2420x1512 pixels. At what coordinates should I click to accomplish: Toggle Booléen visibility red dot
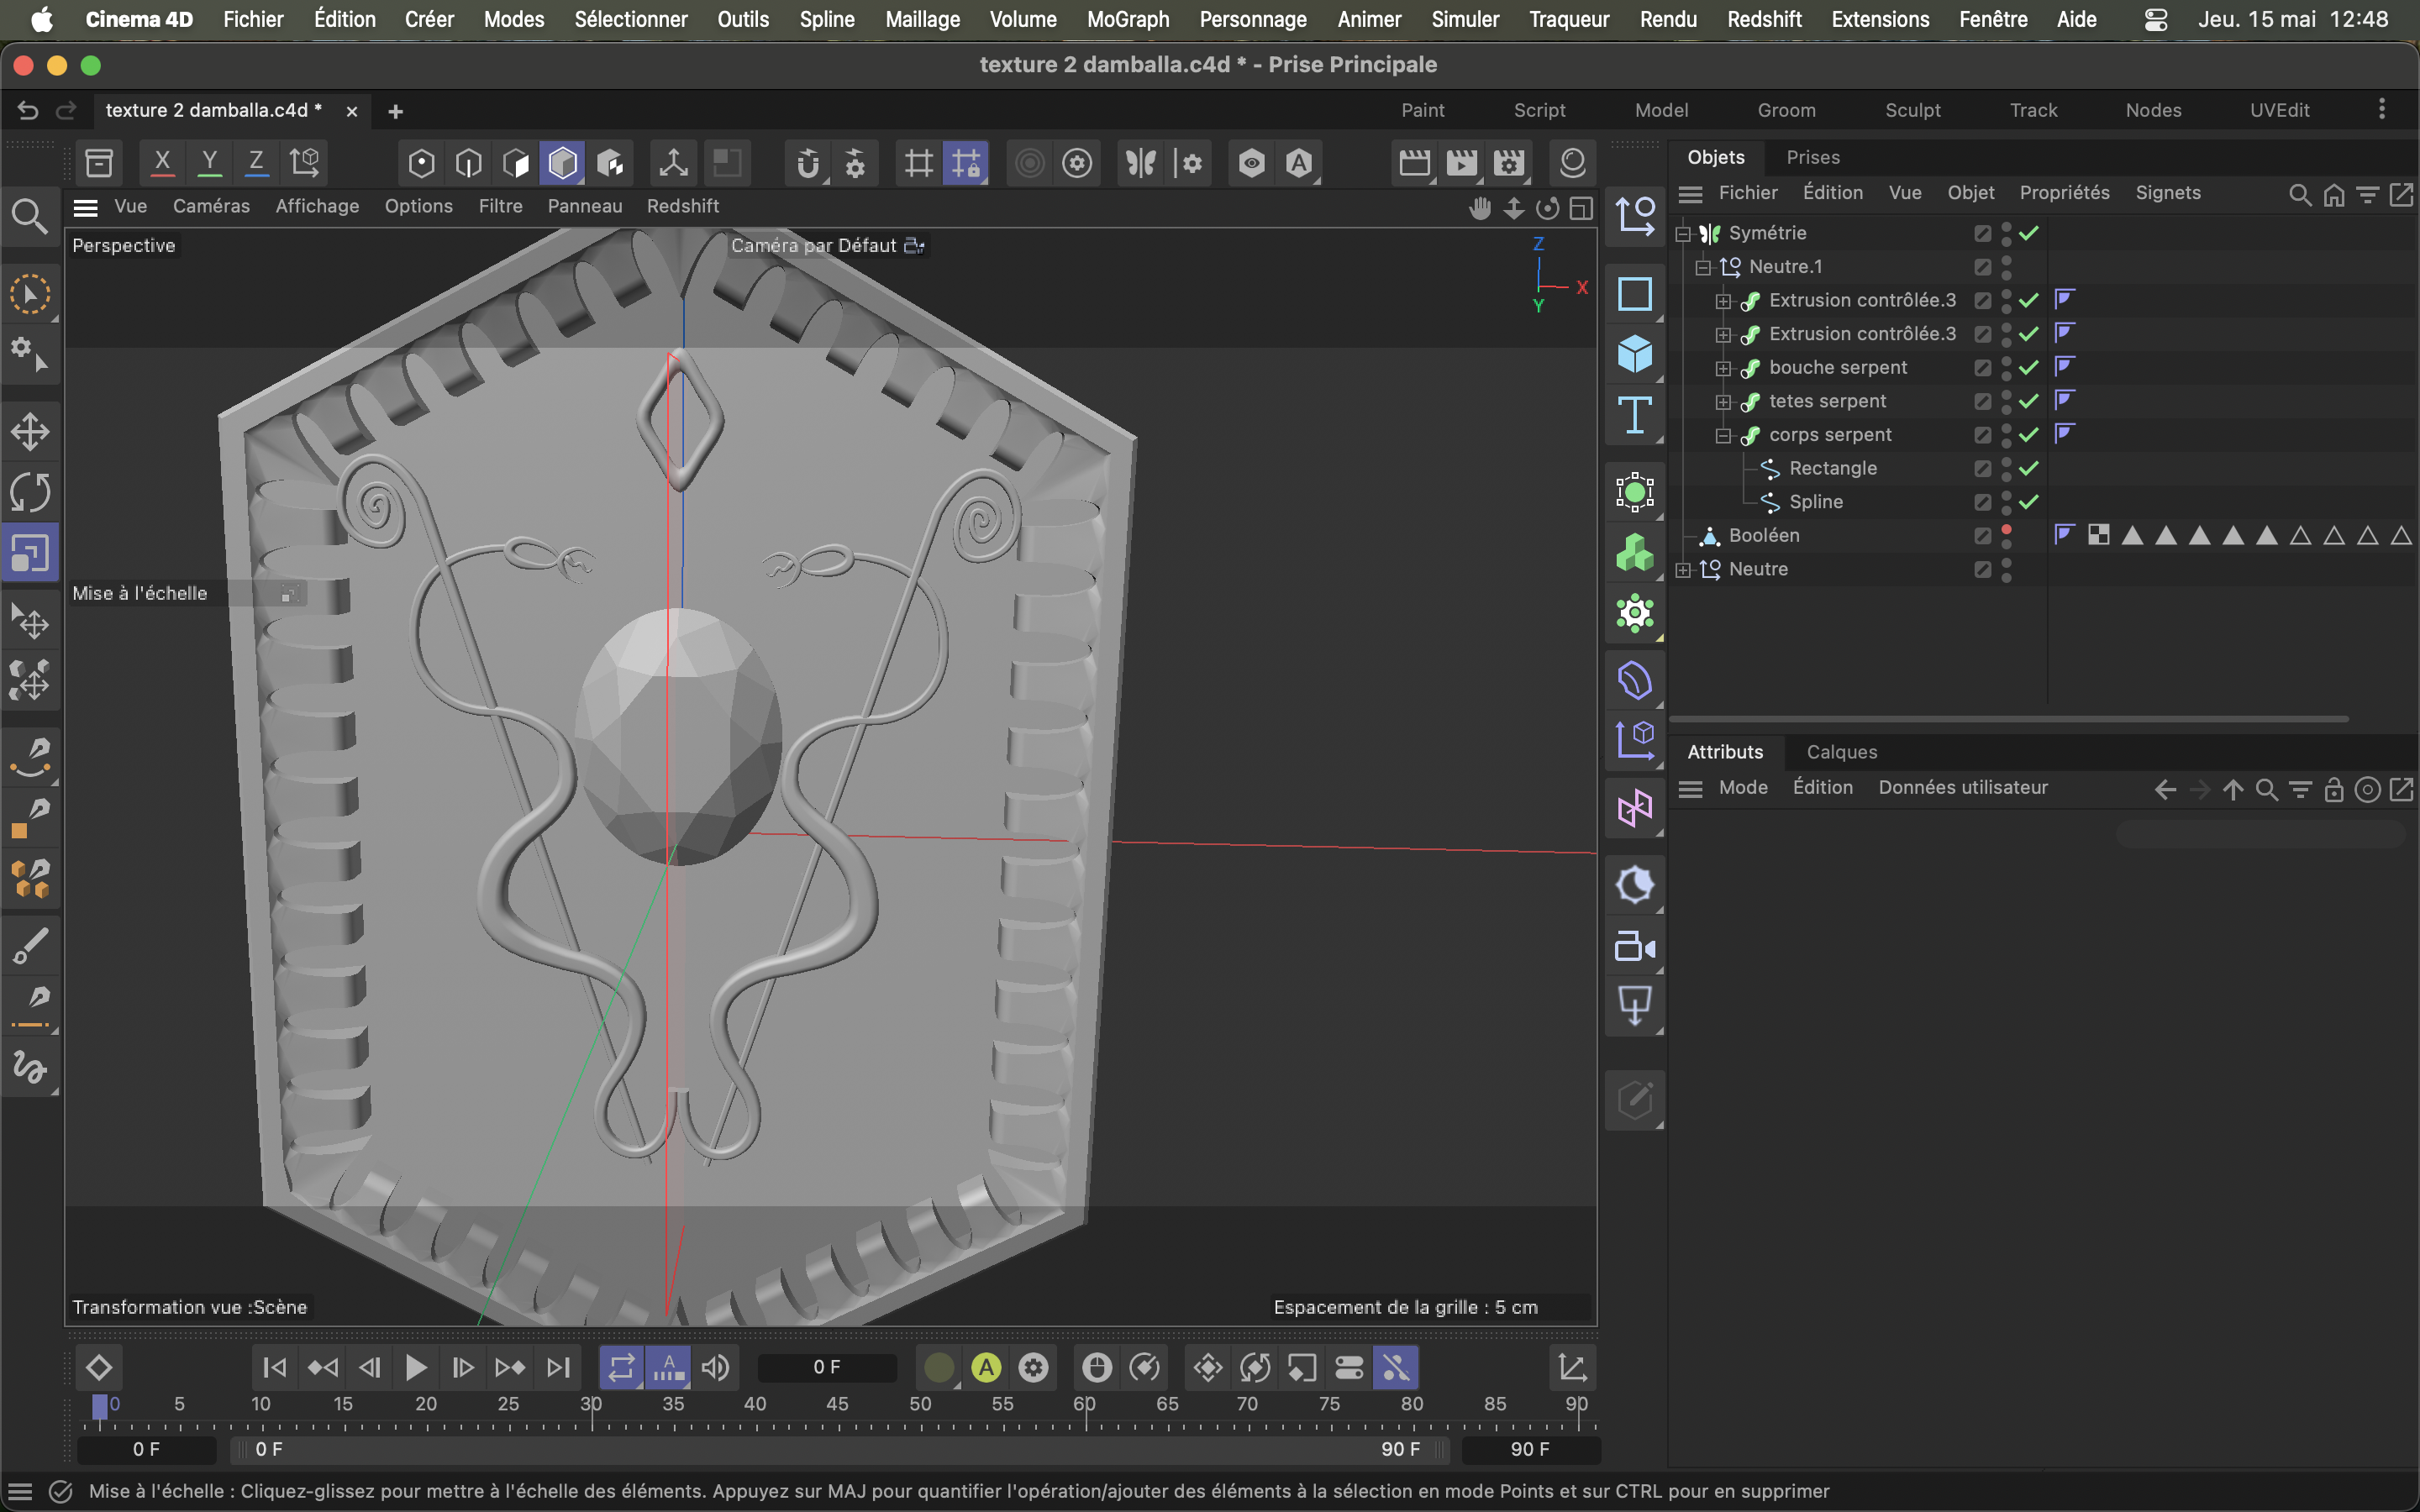pyautogui.click(x=2006, y=530)
